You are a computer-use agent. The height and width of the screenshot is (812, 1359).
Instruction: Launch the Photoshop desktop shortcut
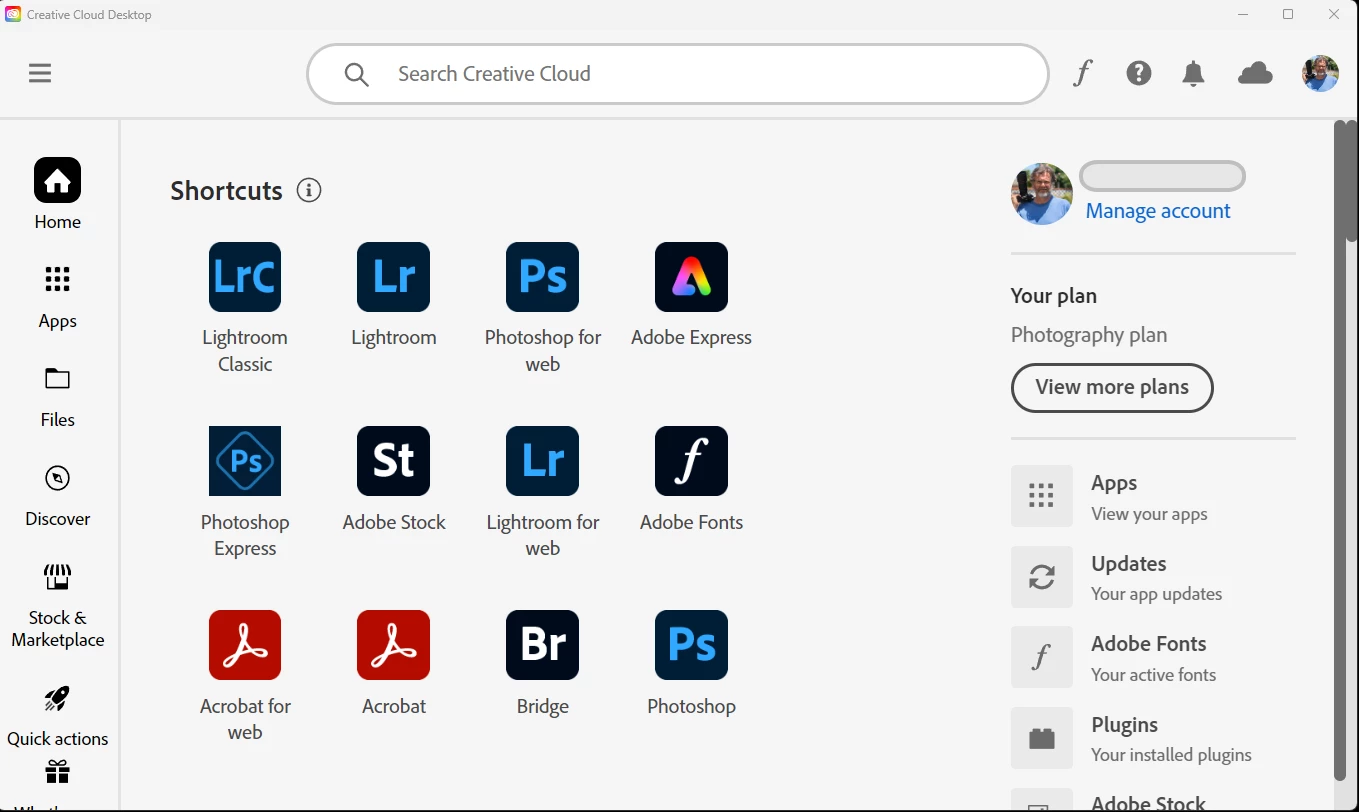tap(691, 663)
